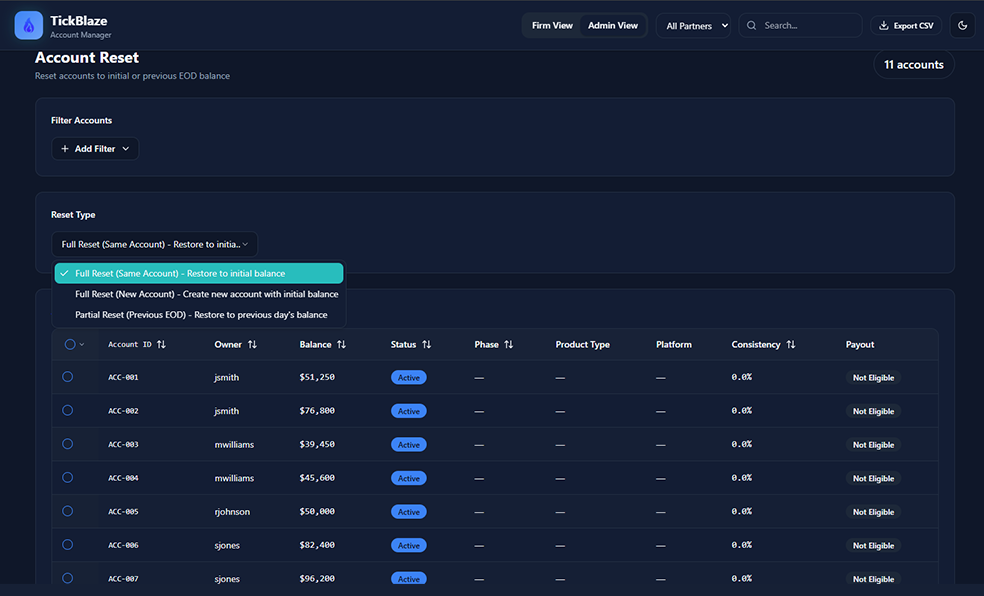Viewport: 984px width, 596px height.
Task: Click the TickBlaze flame logo icon
Action: 28,25
